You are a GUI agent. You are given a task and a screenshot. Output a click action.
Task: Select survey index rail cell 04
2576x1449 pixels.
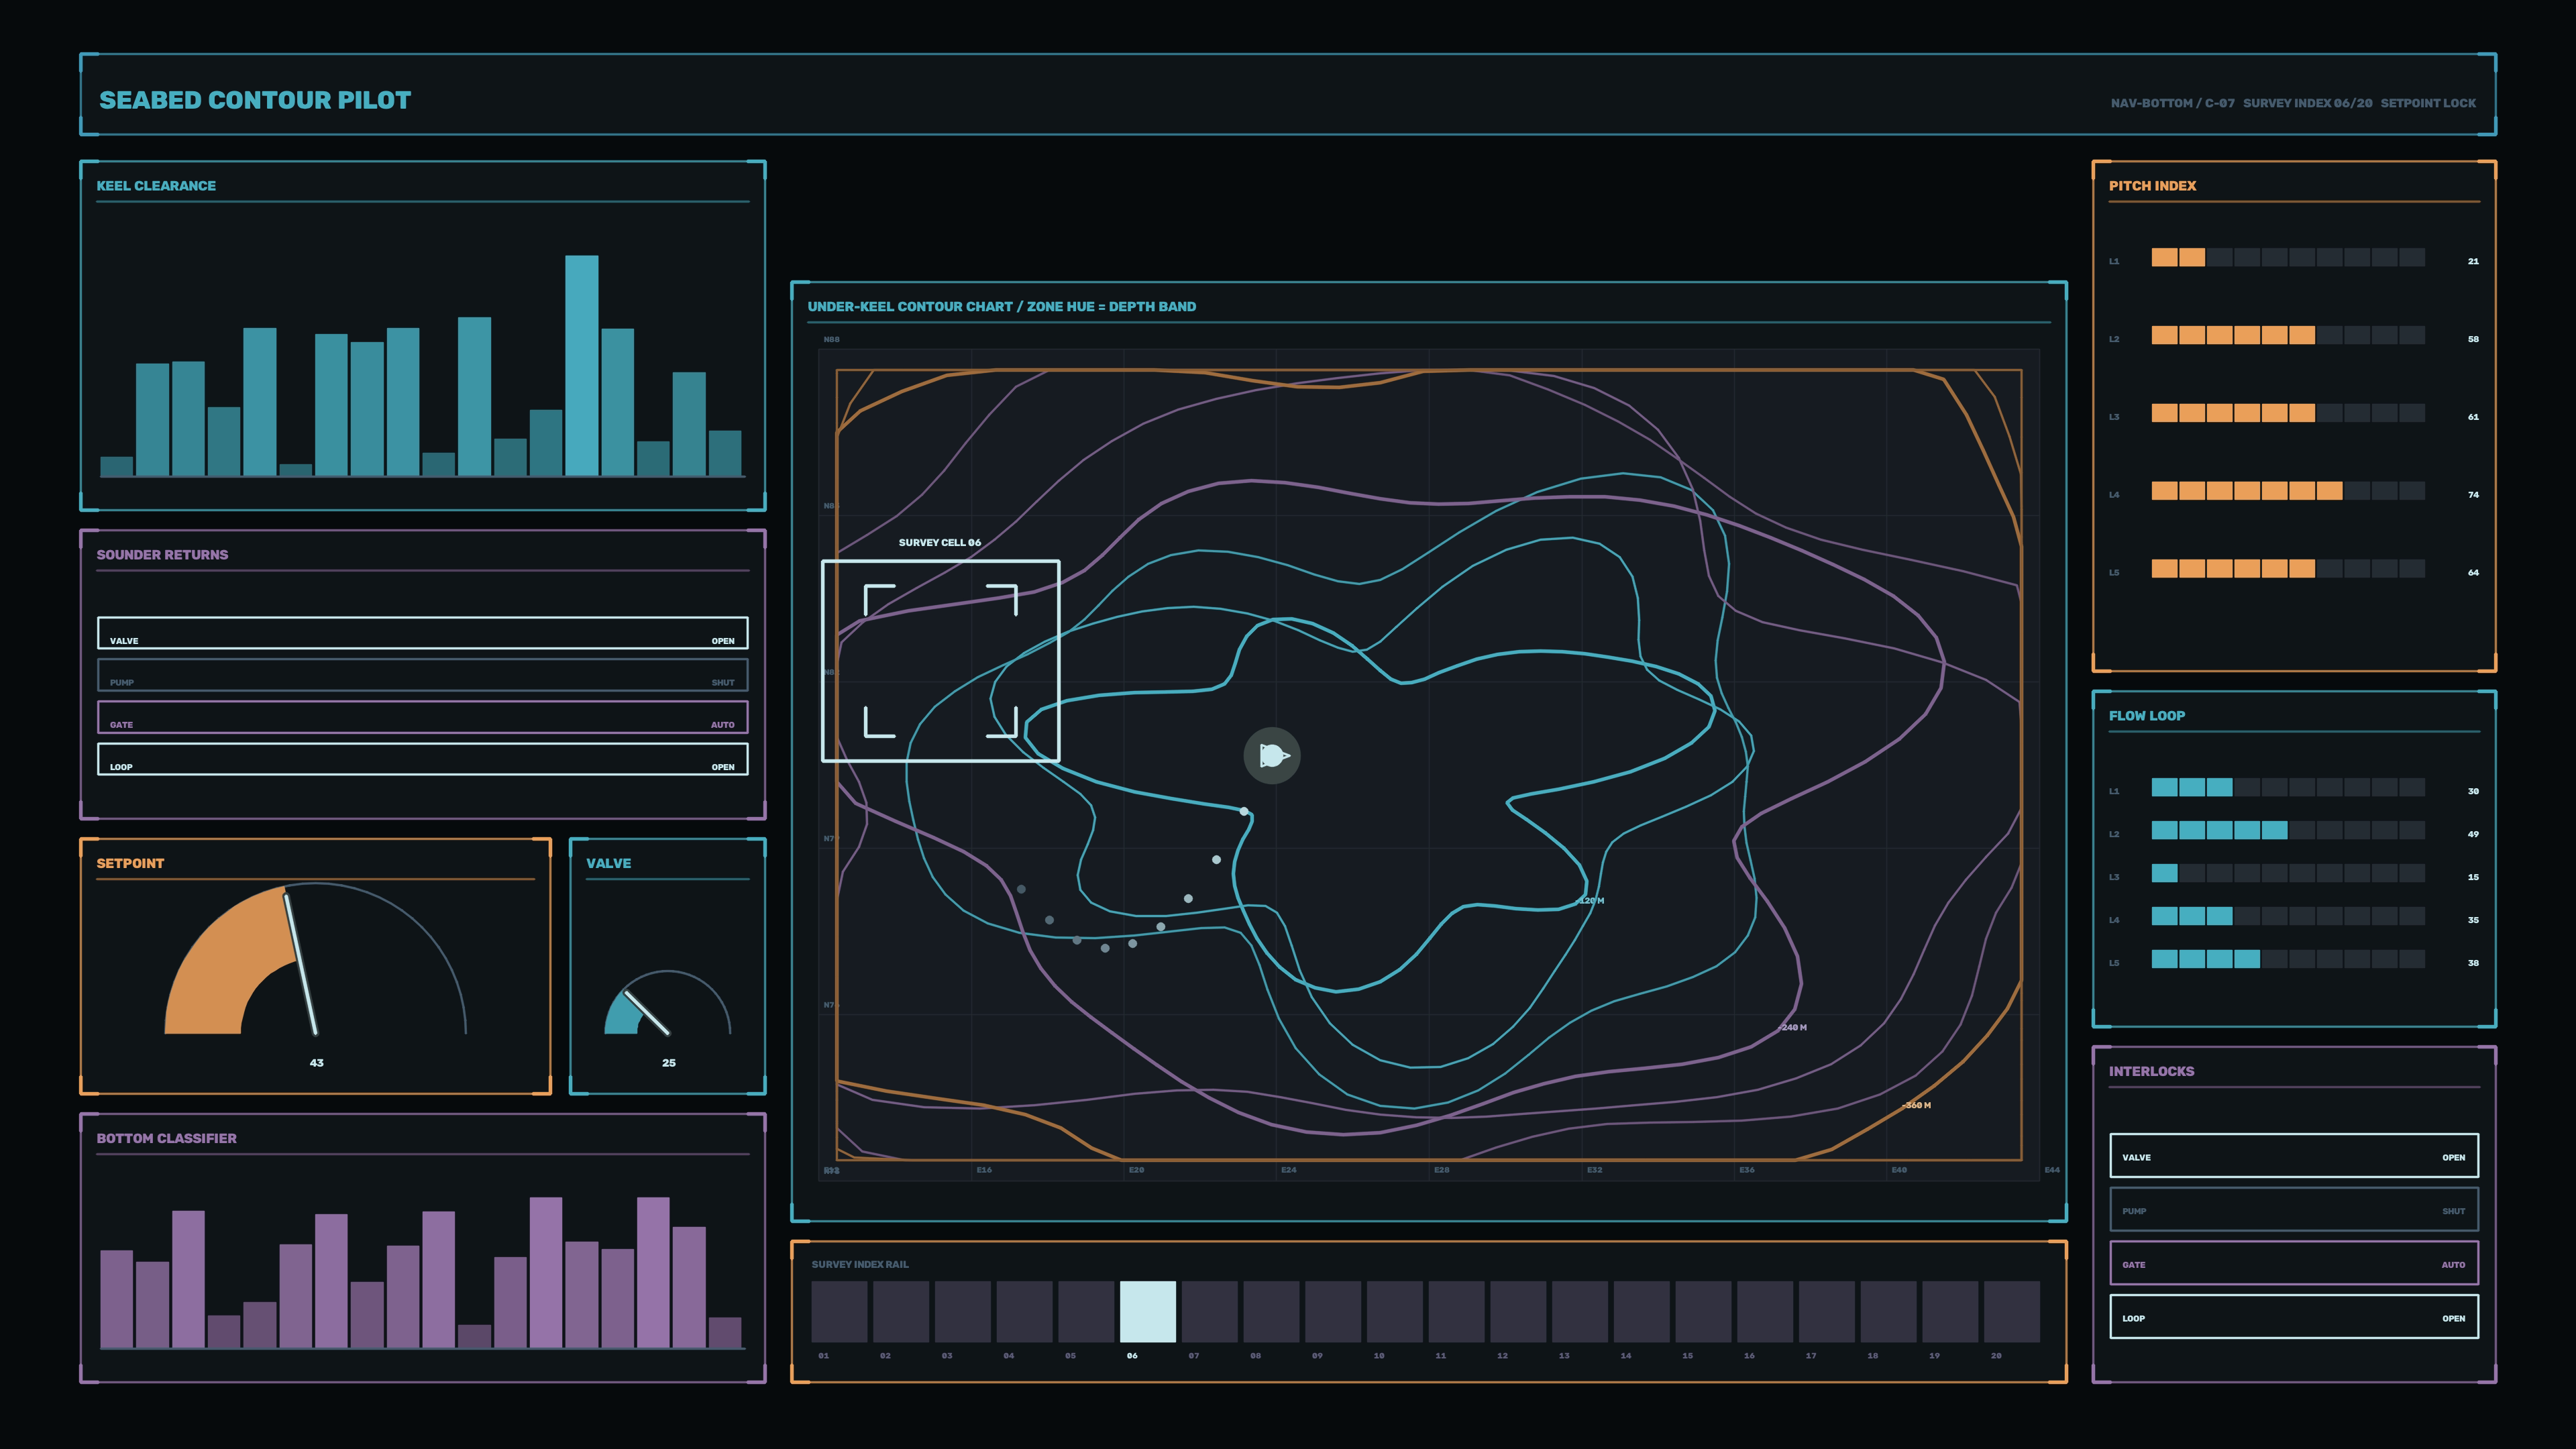(1024, 1312)
